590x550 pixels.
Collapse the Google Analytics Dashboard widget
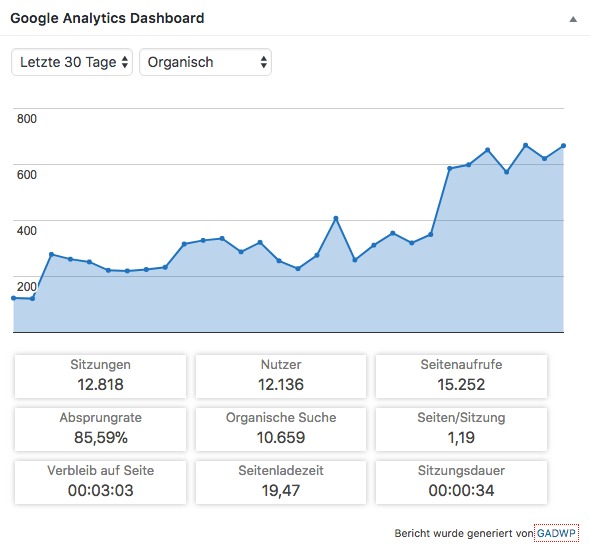[573, 19]
